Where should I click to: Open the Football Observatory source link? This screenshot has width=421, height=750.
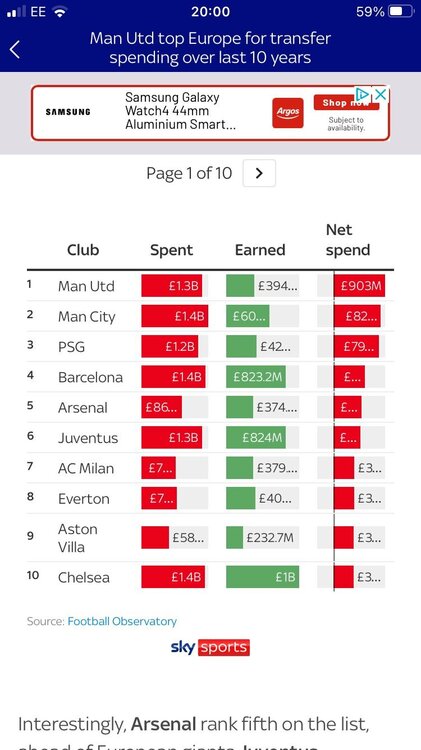[x=122, y=621]
